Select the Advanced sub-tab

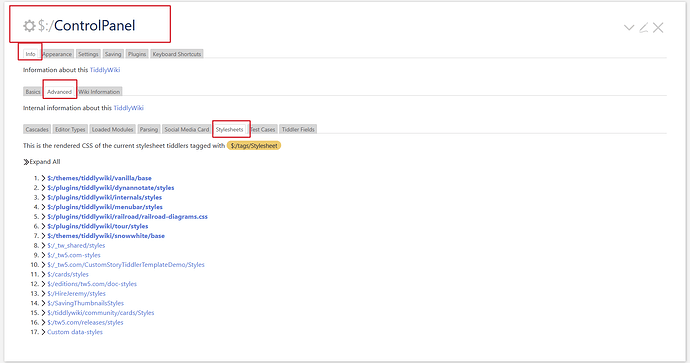pos(59,92)
